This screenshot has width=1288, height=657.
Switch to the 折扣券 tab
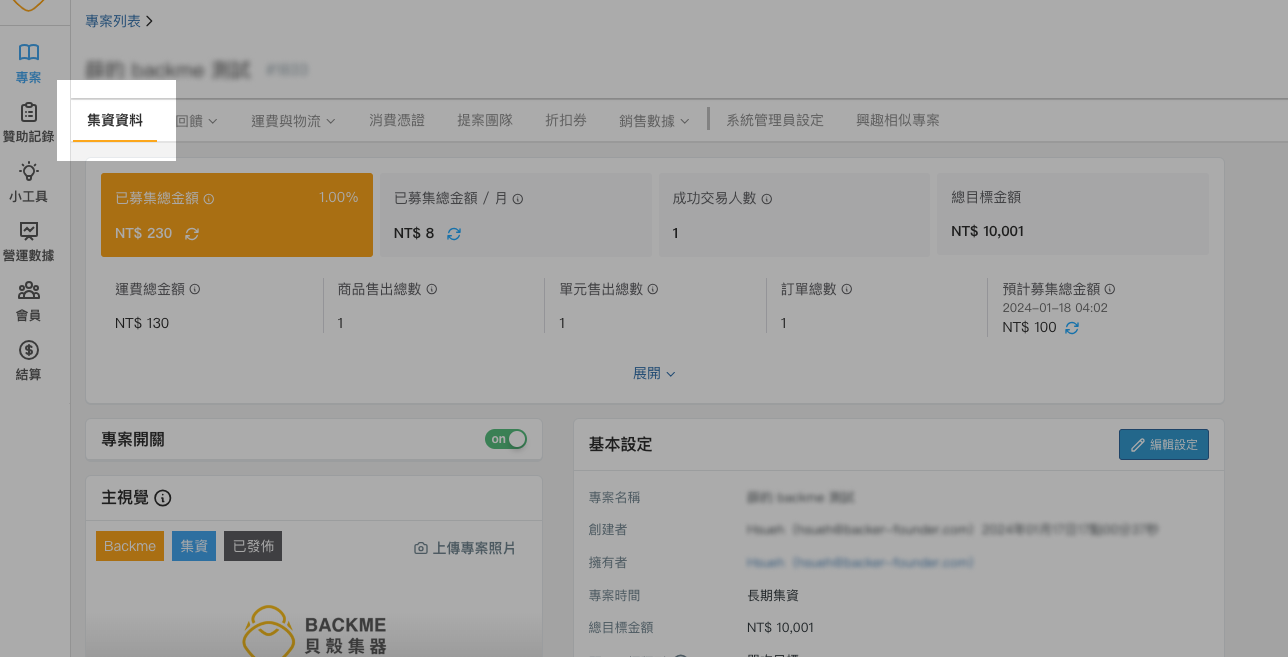click(x=566, y=120)
